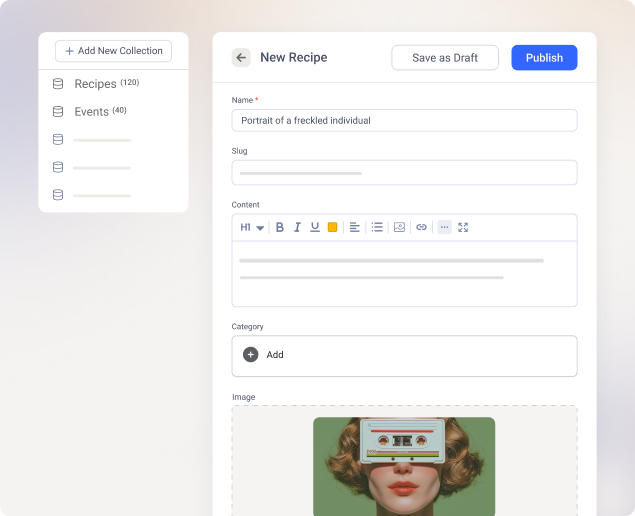Click the database icon beside Recipes
The height and width of the screenshot is (516, 635).
58,84
